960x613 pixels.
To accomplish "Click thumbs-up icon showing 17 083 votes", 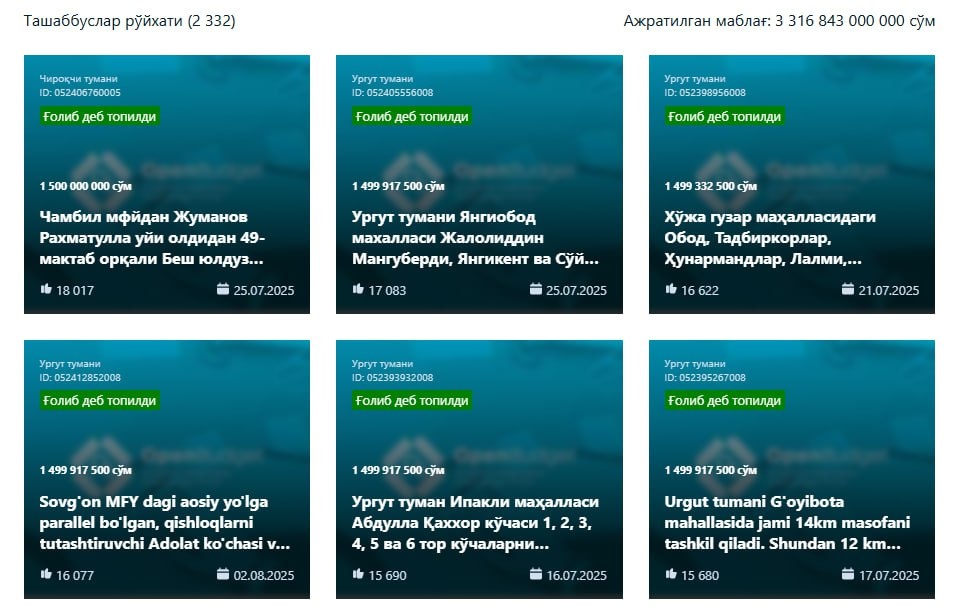I will coord(358,288).
